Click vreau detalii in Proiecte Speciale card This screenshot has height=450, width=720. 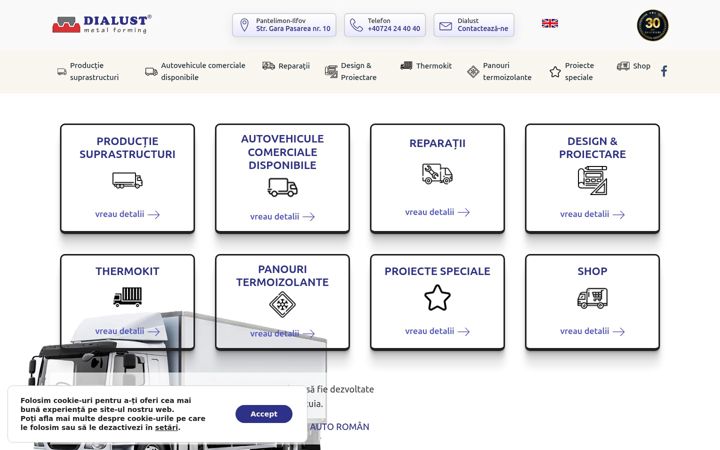(x=437, y=331)
